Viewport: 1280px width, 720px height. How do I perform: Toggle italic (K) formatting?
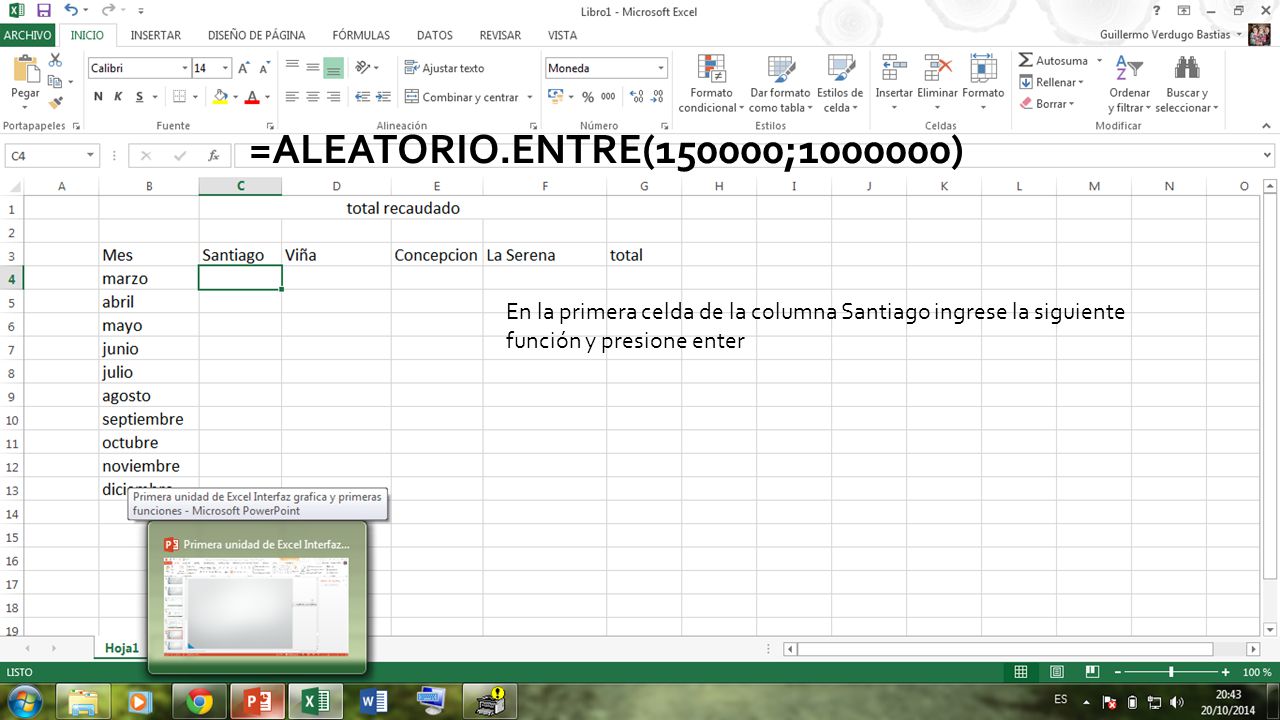click(x=118, y=97)
